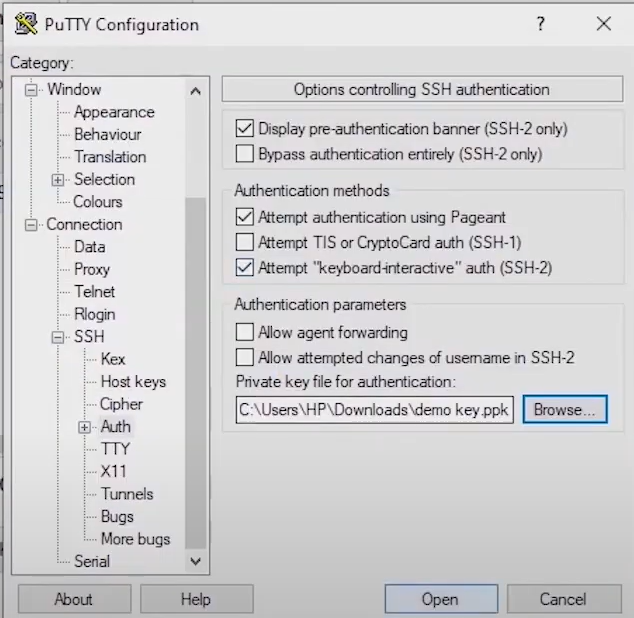Viewport: 634px width, 618px height.
Task: Toggle Display pre-authentication banner checkbox
Action: click(x=245, y=129)
